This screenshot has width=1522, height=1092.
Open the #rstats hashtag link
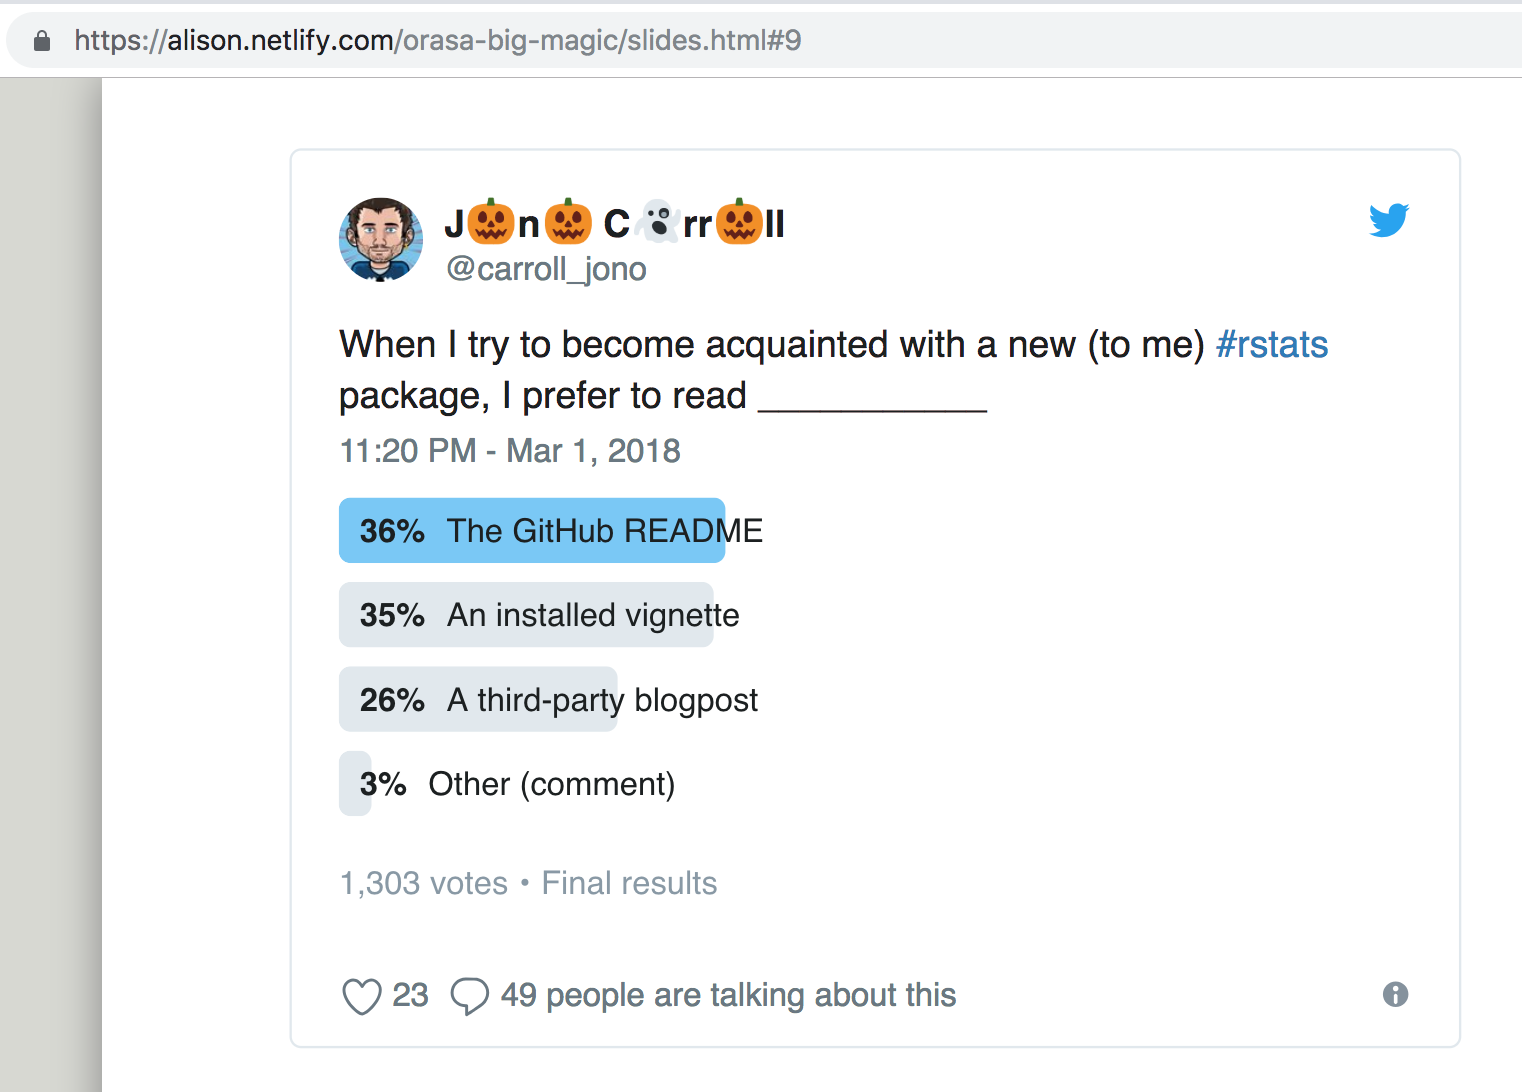click(x=1271, y=344)
